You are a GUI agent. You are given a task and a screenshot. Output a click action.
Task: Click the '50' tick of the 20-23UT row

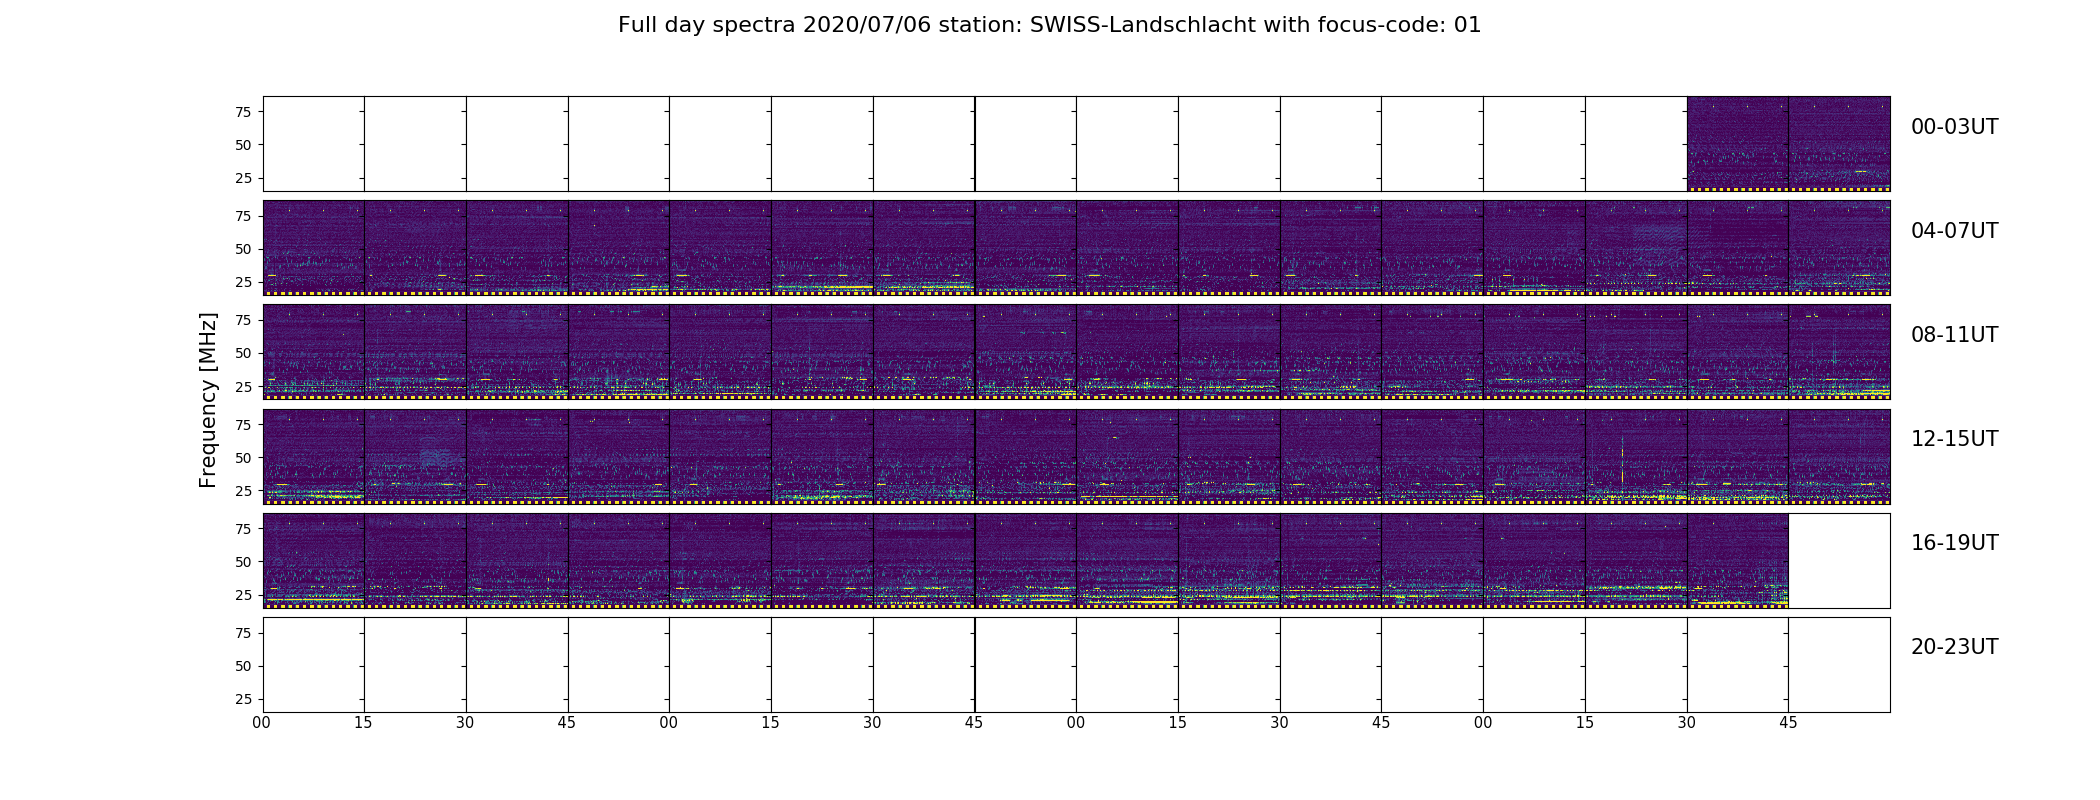(242, 666)
